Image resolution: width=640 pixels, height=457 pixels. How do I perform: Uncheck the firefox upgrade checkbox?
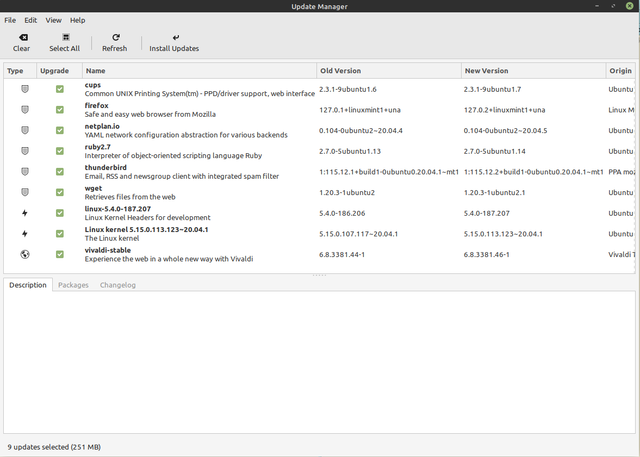tap(60, 109)
